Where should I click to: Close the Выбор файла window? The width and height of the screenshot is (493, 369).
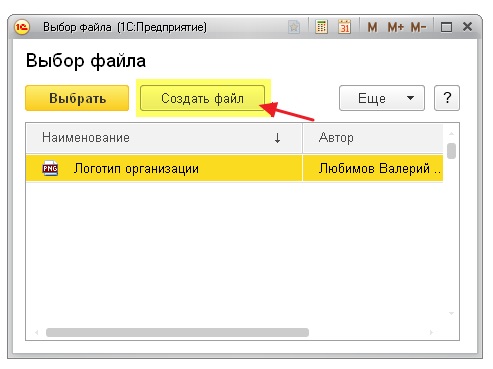(467, 27)
